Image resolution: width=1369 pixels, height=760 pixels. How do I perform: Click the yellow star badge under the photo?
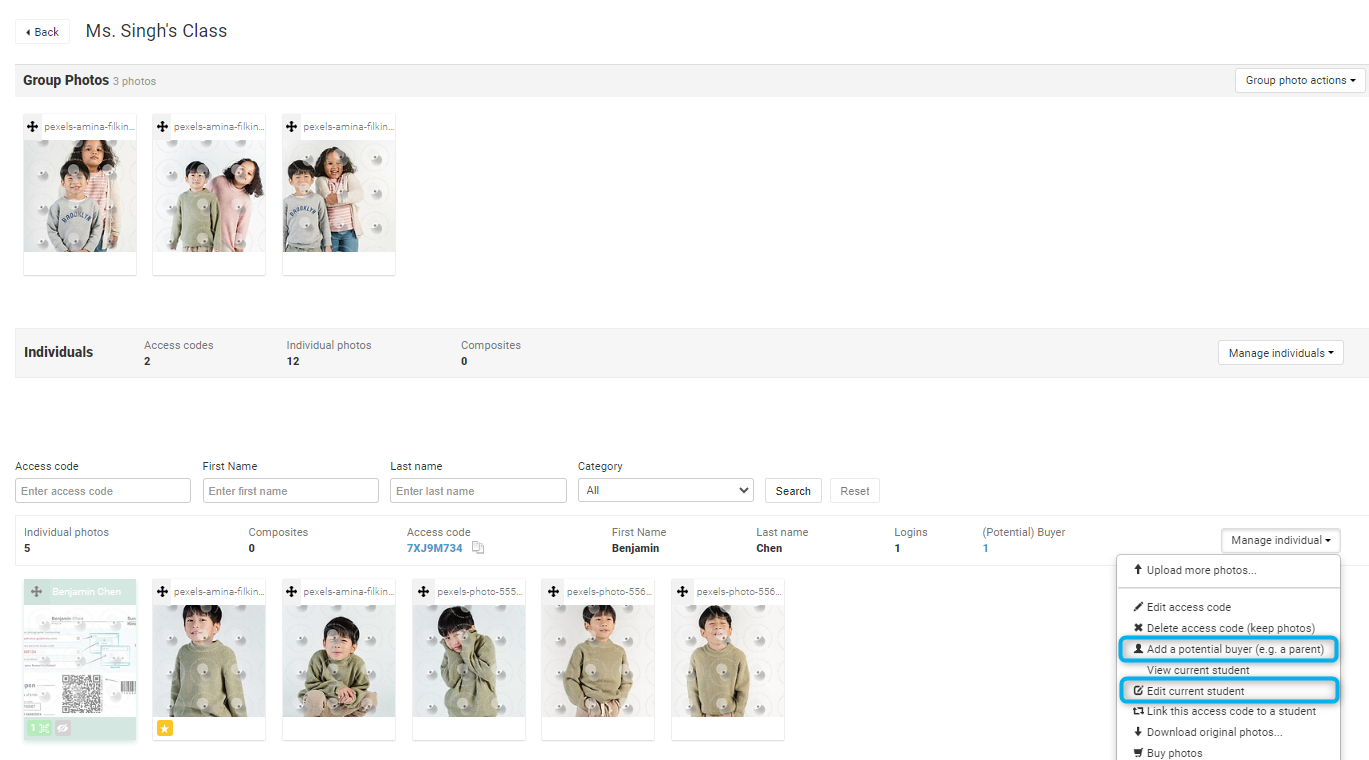click(x=165, y=728)
